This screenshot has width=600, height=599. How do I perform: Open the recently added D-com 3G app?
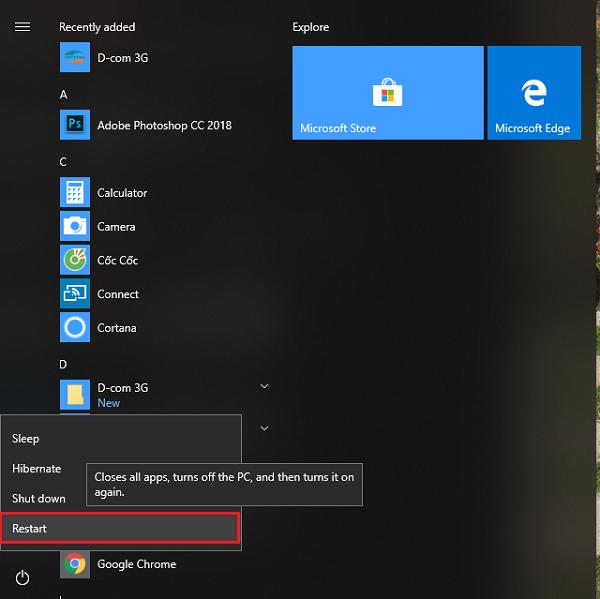[x=121, y=58]
